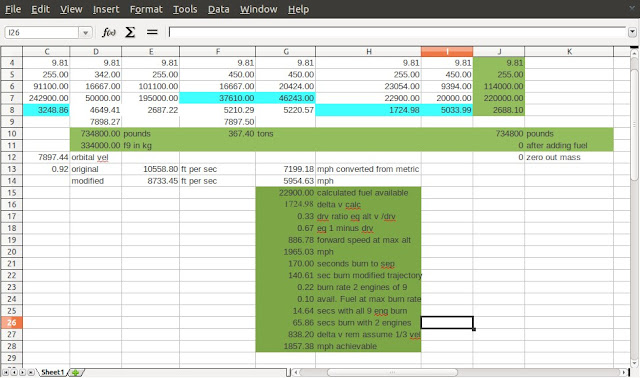The width and height of the screenshot is (640, 378).
Task: Open the View menu
Action: click(x=71, y=9)
